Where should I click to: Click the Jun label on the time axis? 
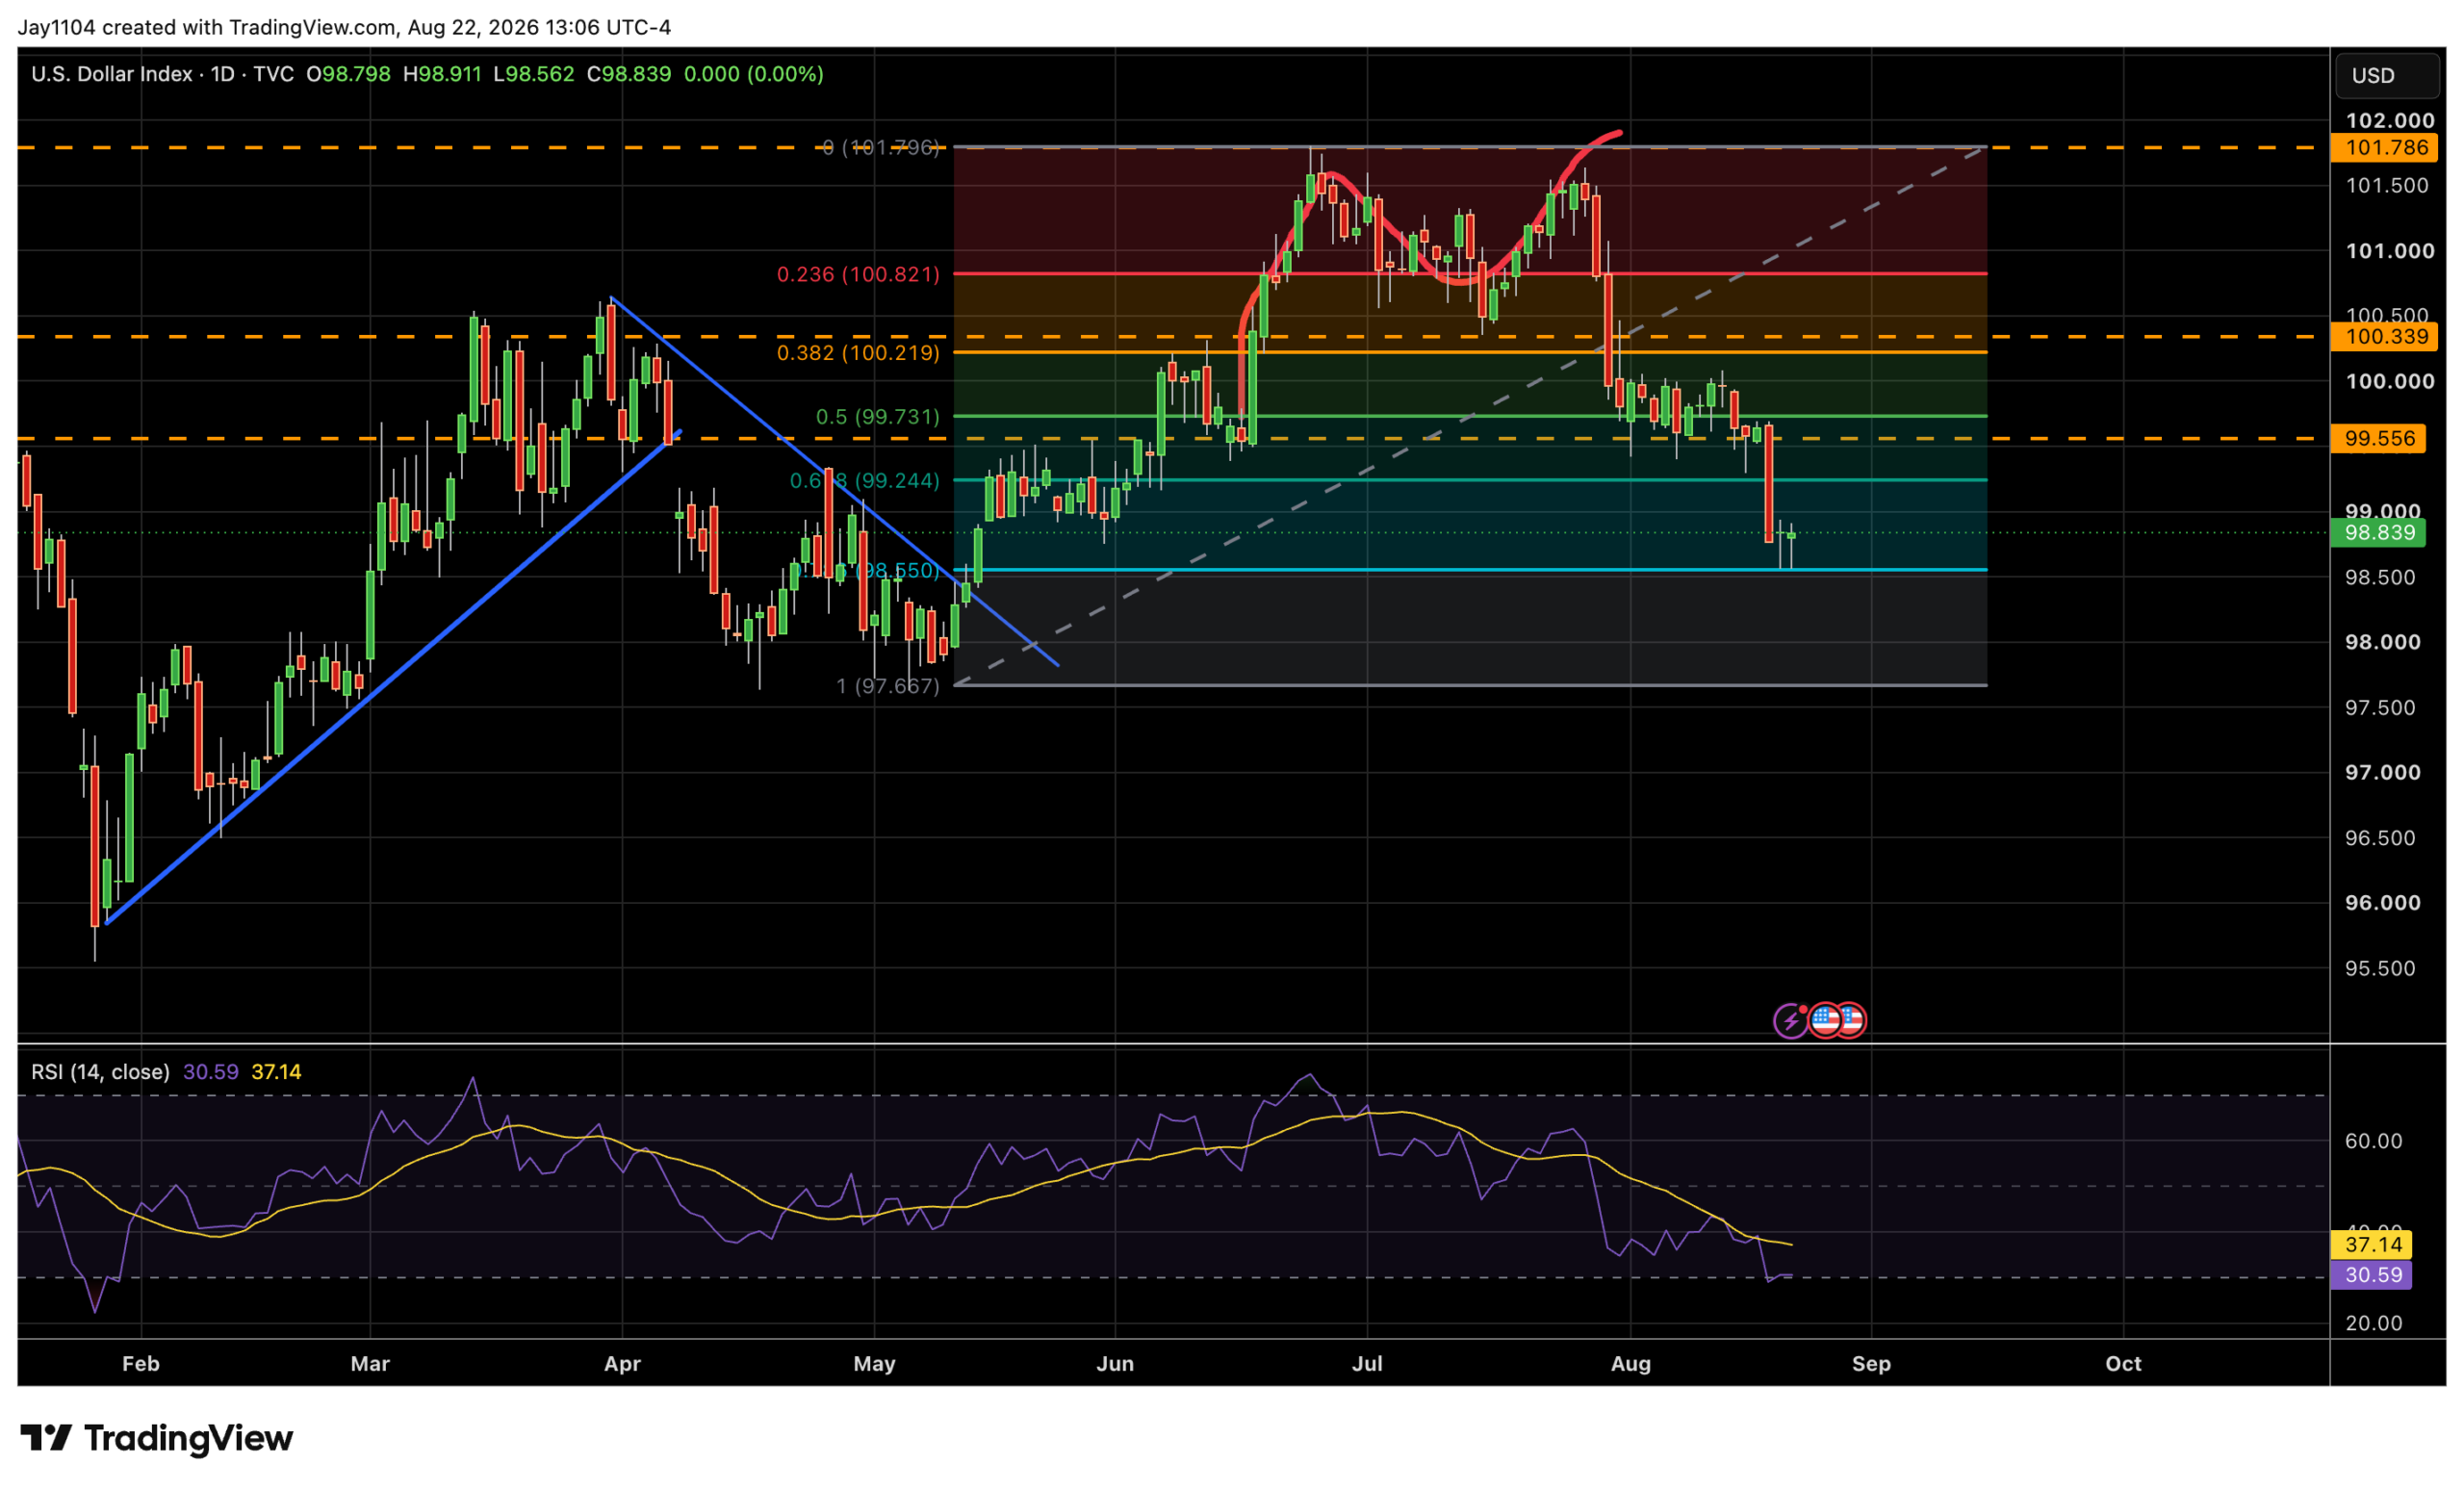point(1115,1364)
